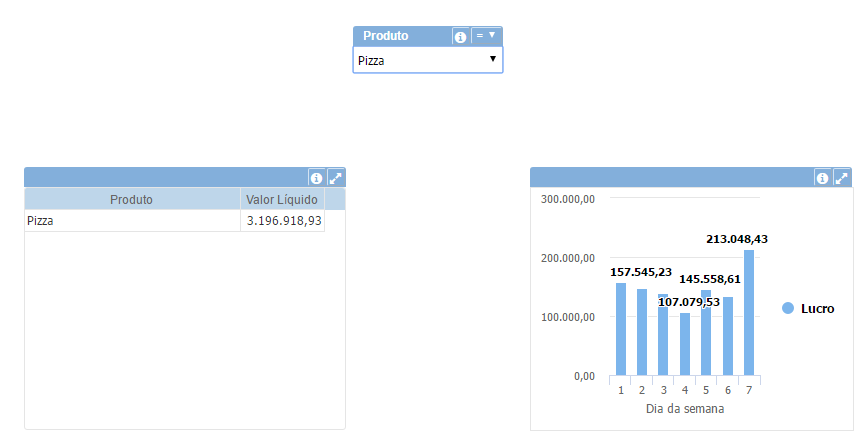865x445 pixels.
Task: Click the info icon on the table panel
Action: [x=317, y=178]
